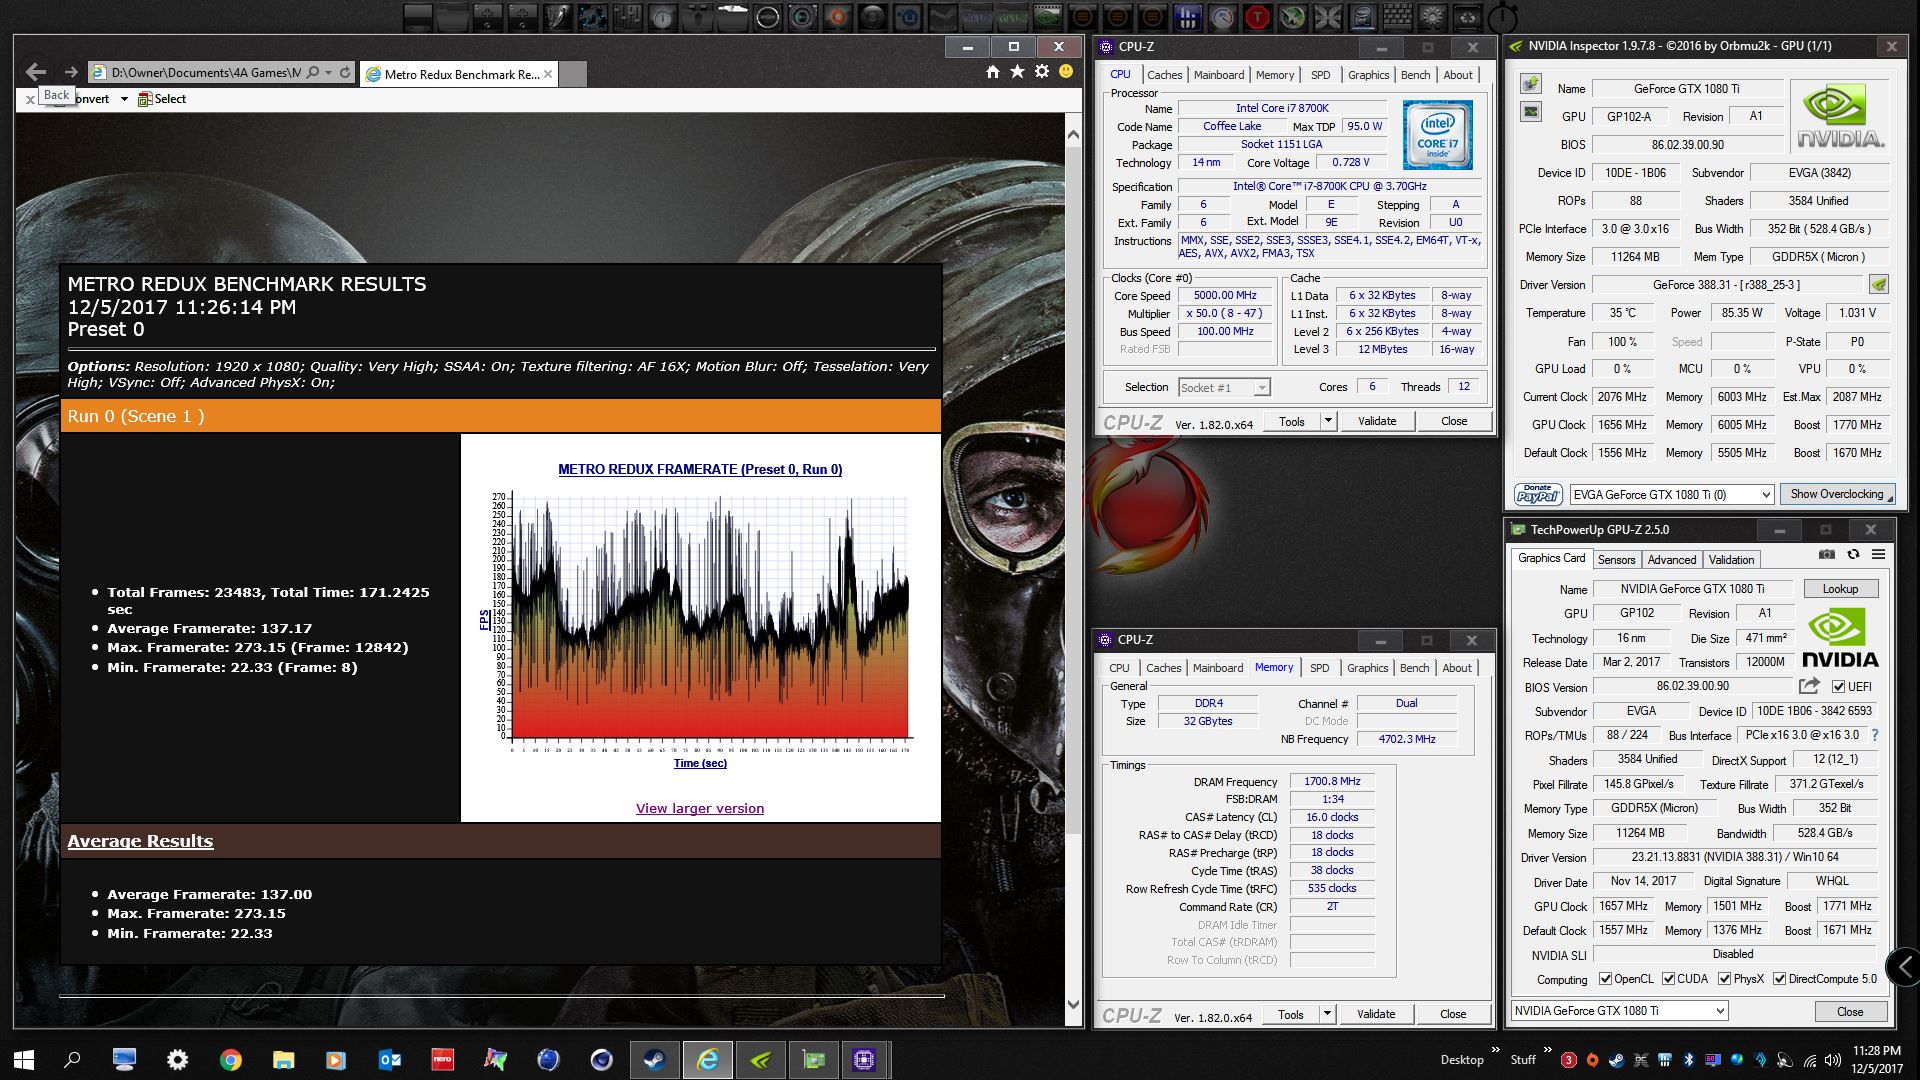Click the browser Forward arrow
Viewport: 1920px width, 1080px height.
pos(70,72)
